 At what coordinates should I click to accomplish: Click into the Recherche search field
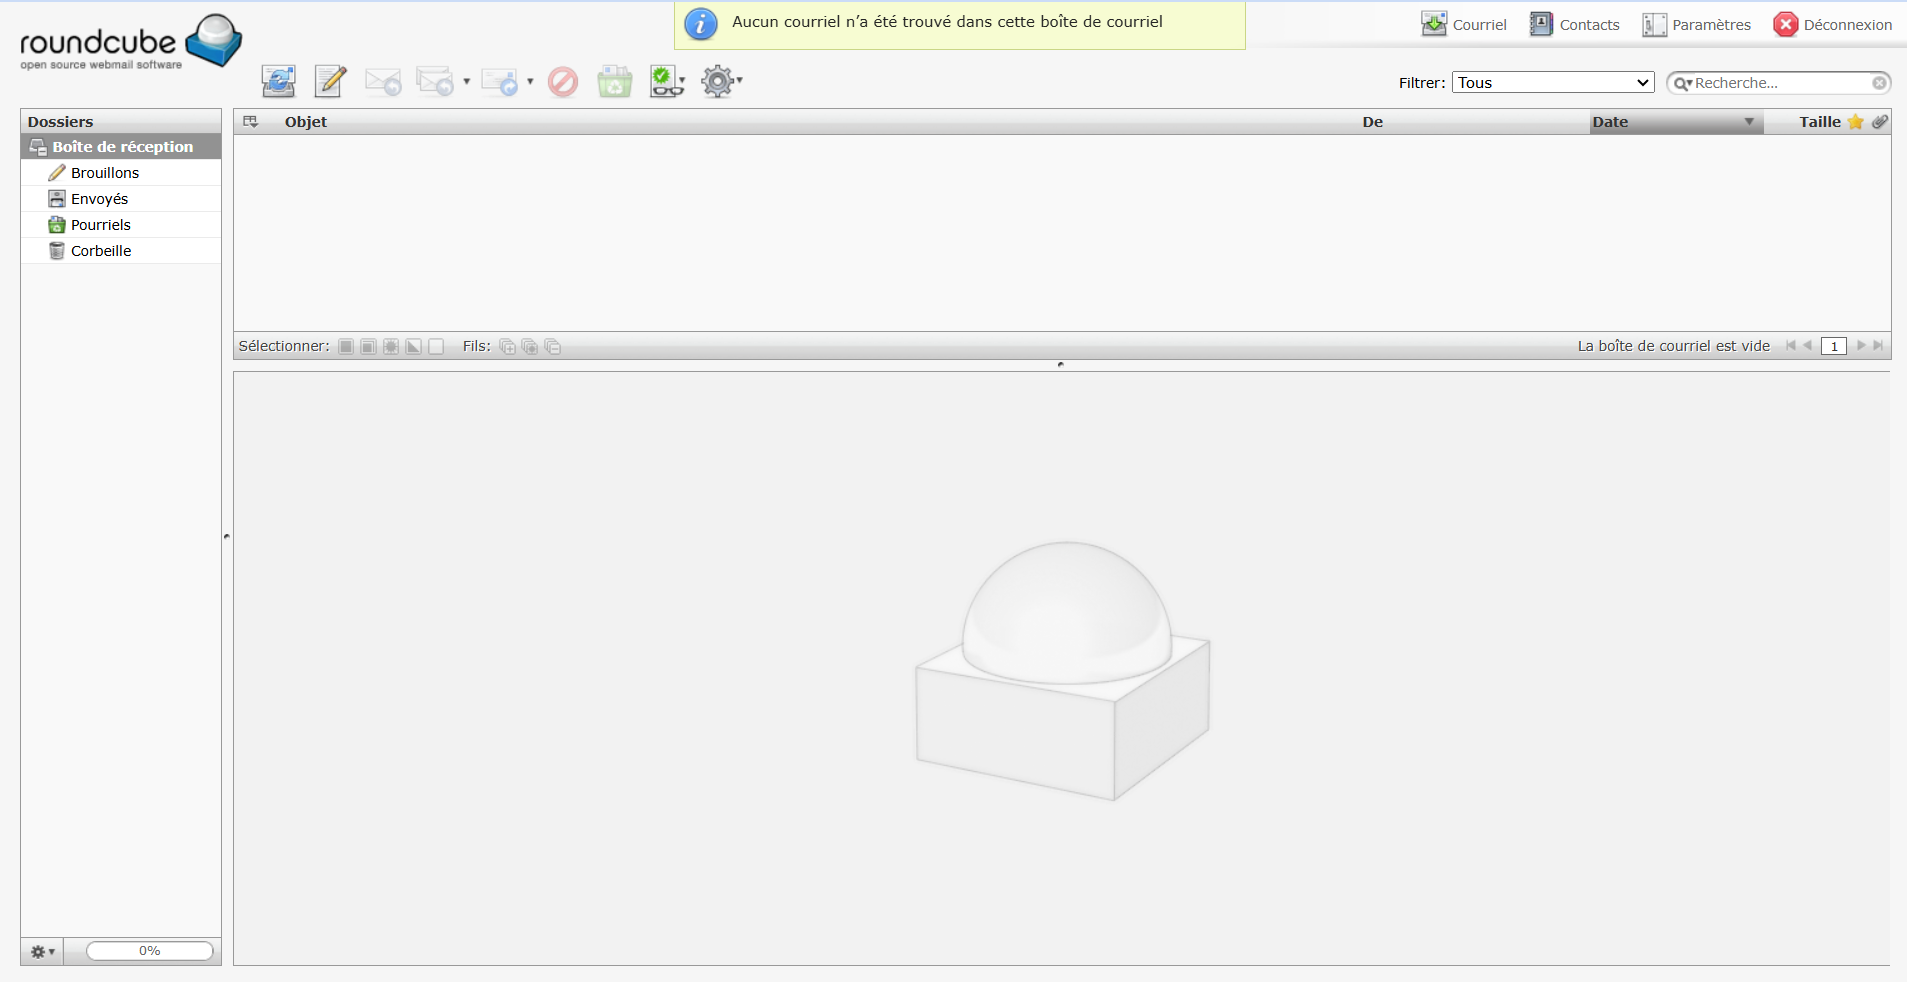[x=1780, y=83]
